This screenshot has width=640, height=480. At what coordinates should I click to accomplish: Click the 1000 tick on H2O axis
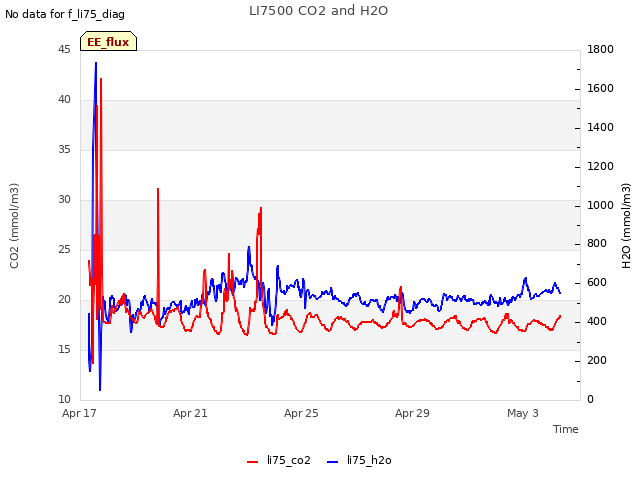[600, 205]
